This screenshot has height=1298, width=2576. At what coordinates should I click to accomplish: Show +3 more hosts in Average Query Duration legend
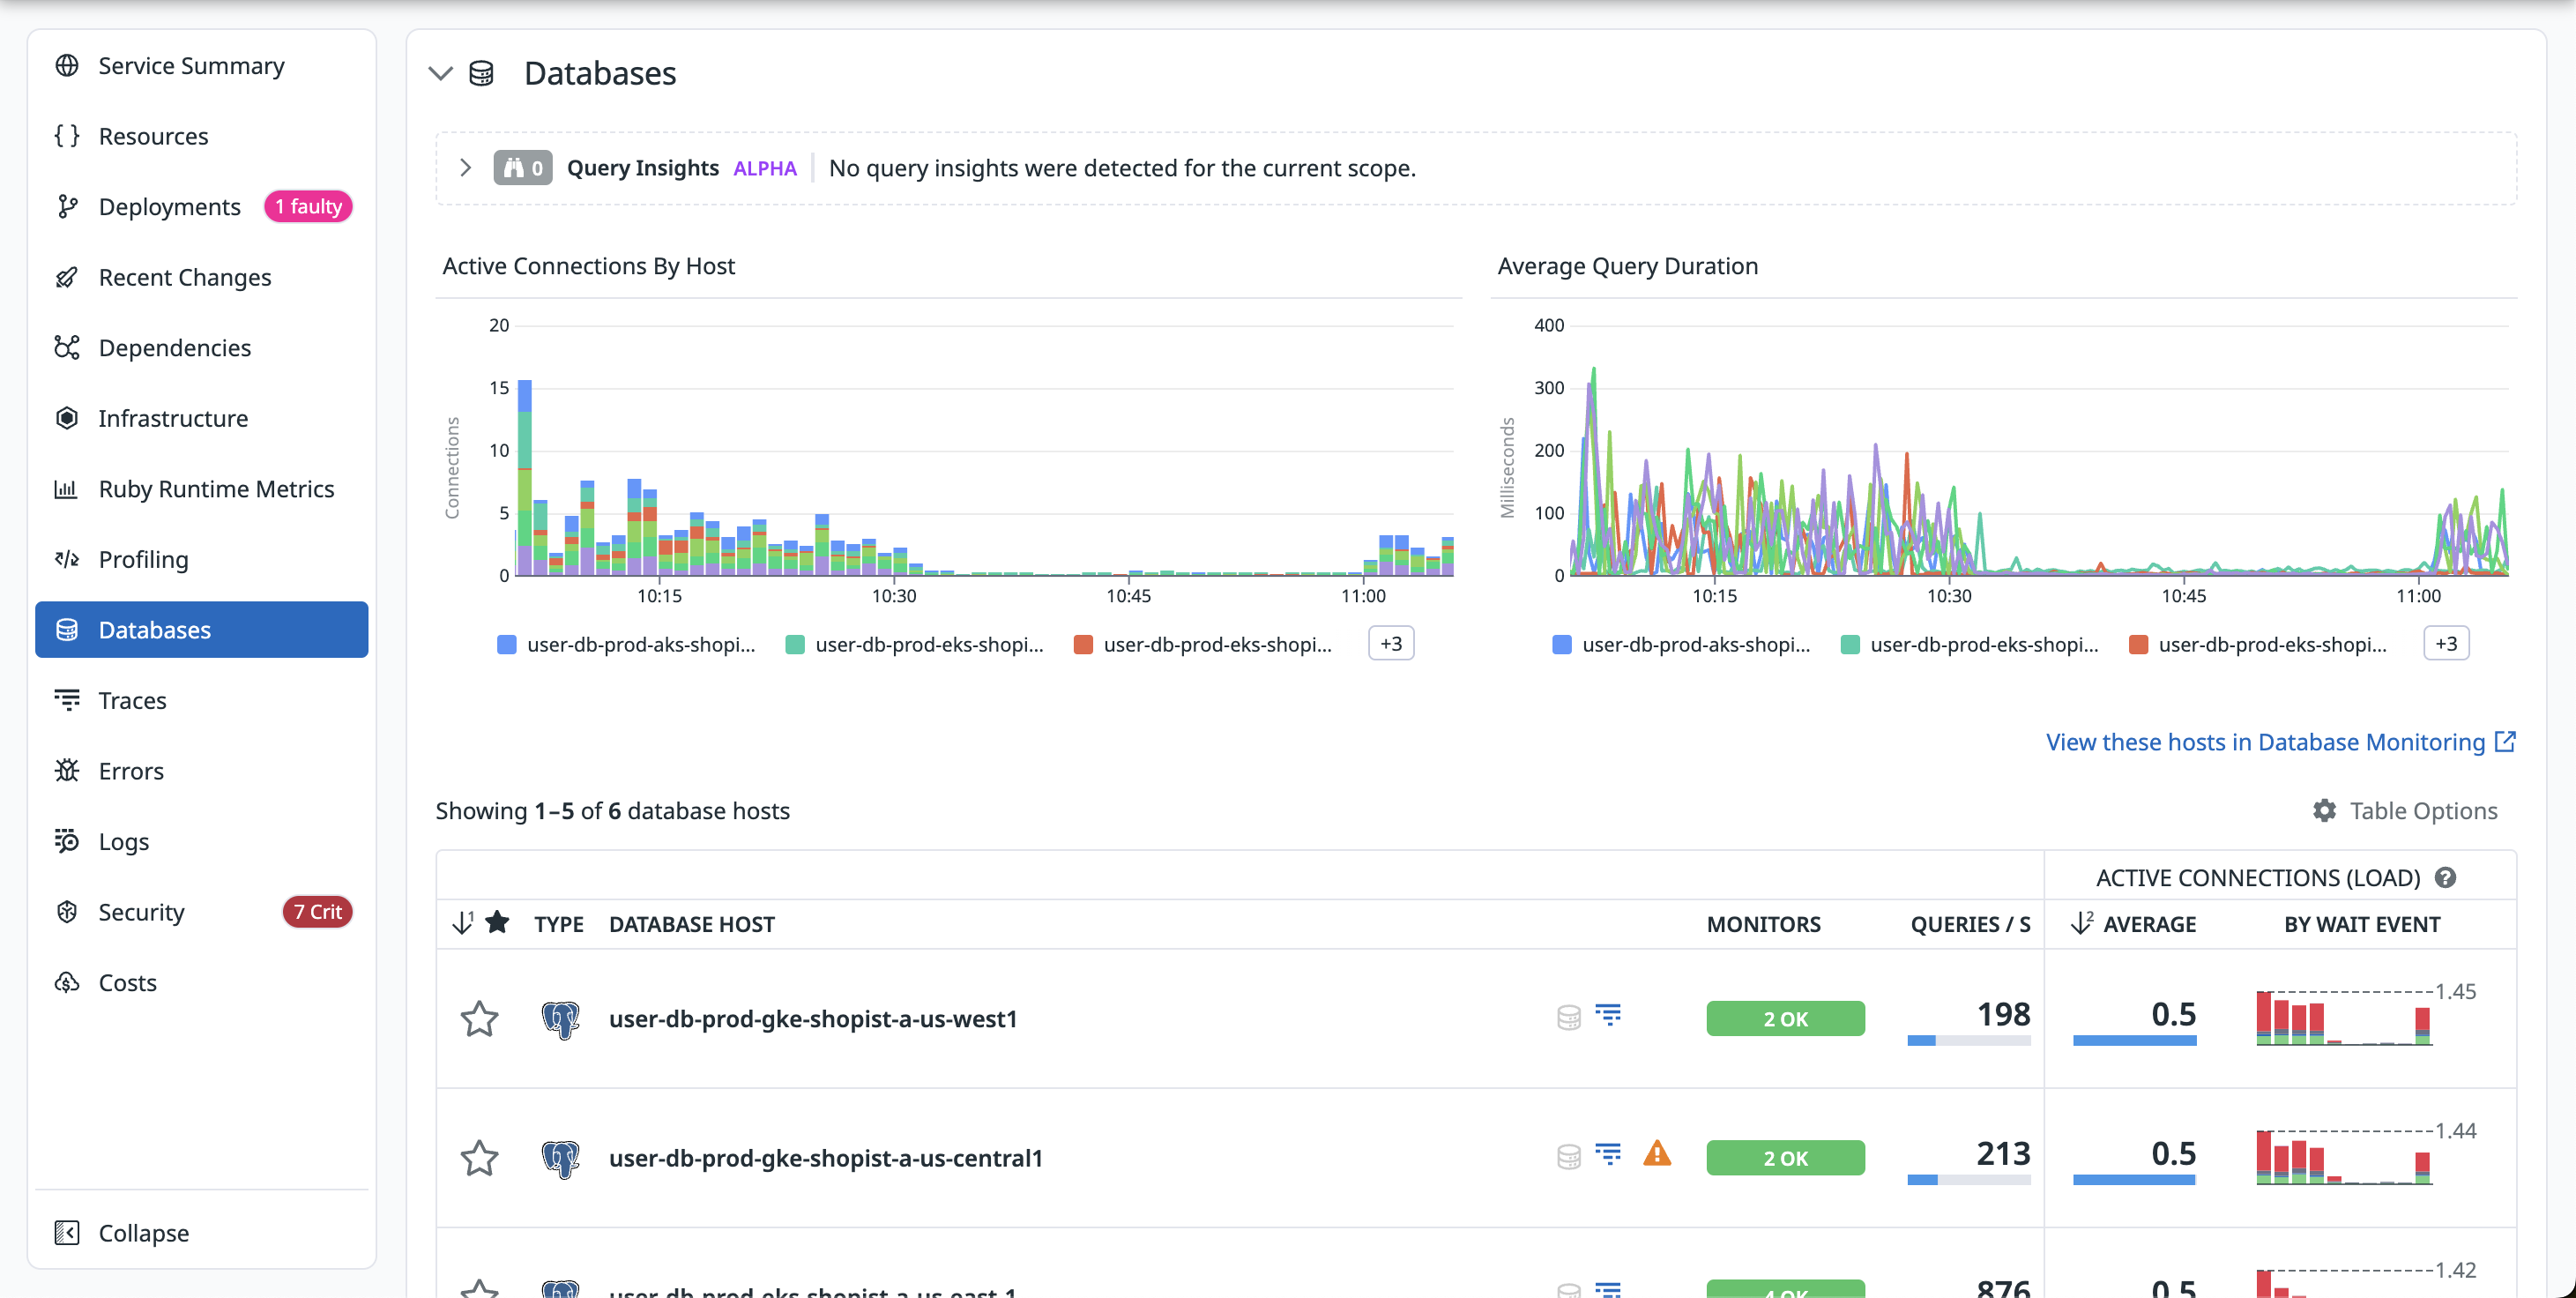tap(2446, 644)
